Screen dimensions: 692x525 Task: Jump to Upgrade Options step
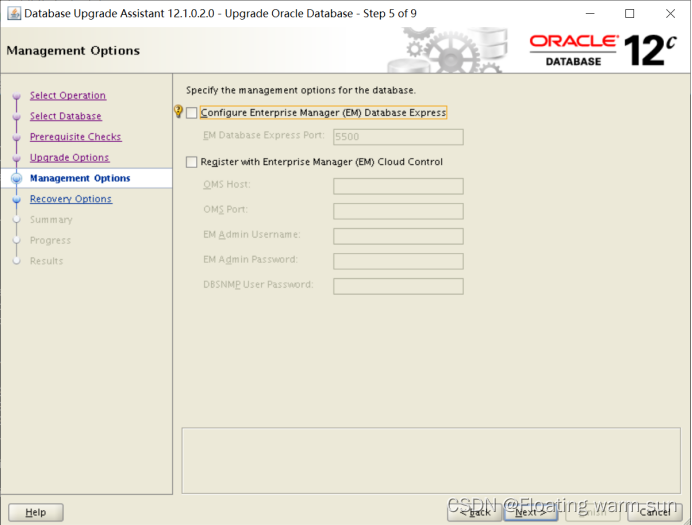69,158
